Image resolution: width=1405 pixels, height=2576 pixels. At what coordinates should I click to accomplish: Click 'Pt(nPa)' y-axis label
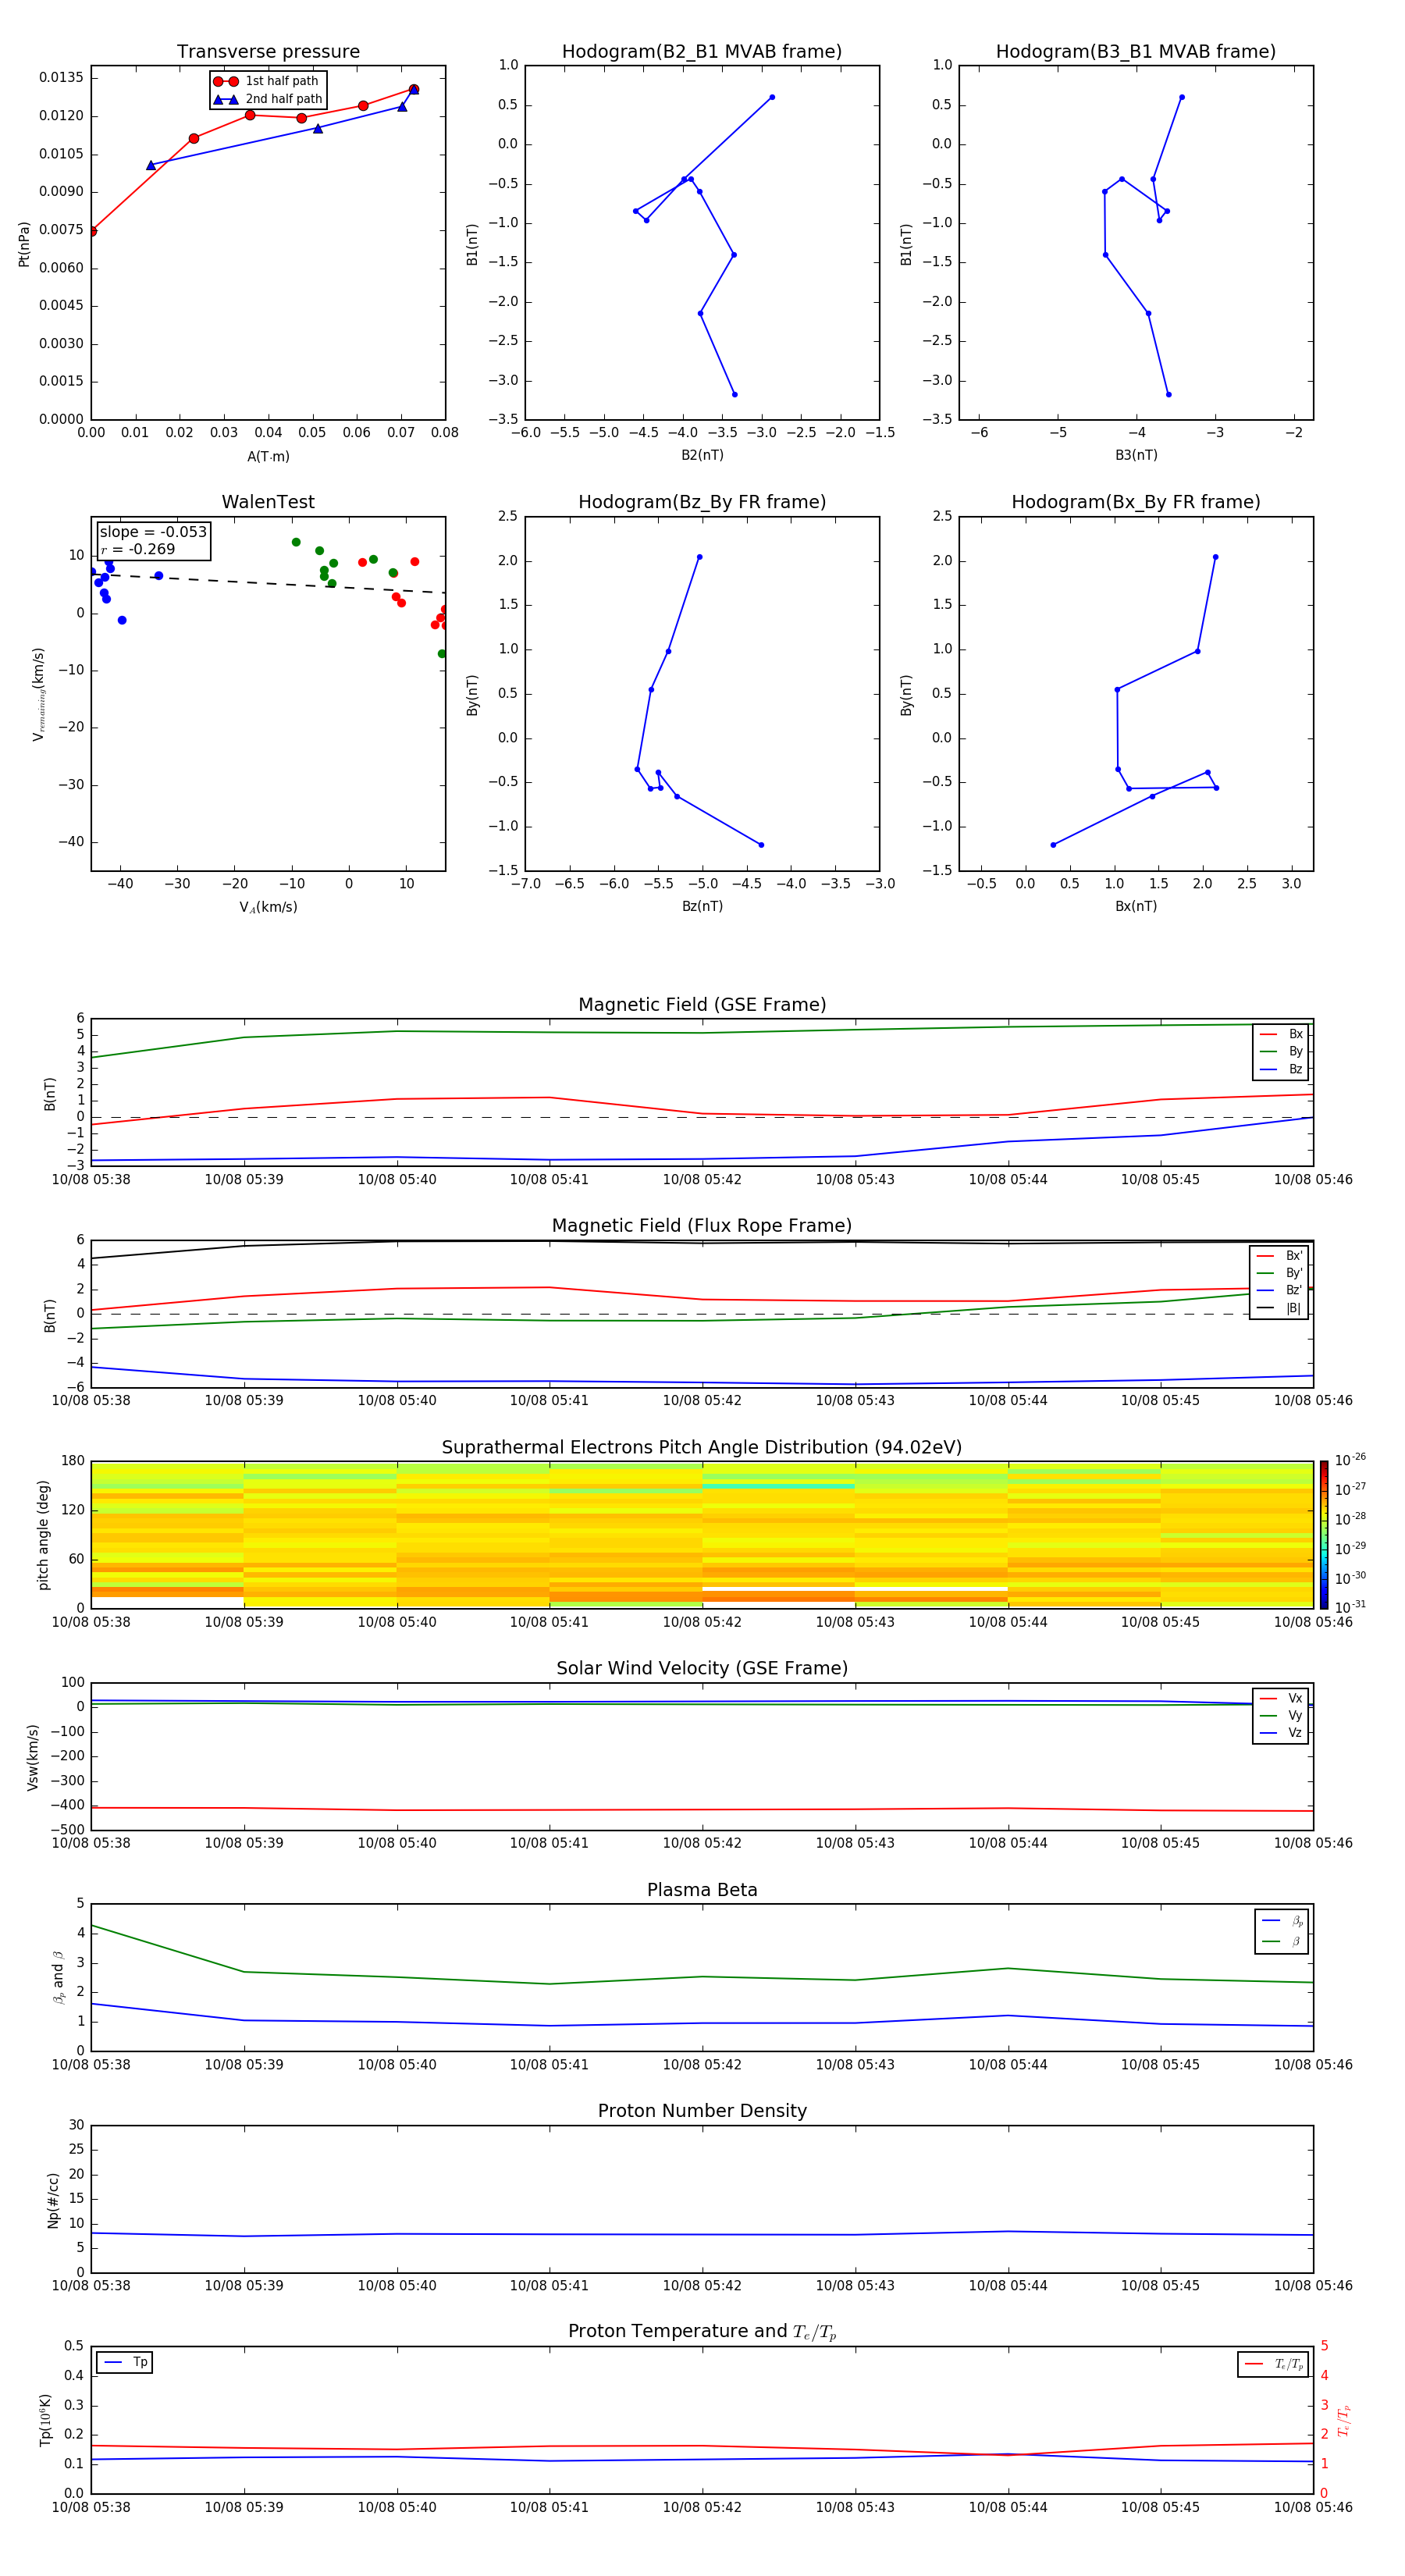[24, 244]
